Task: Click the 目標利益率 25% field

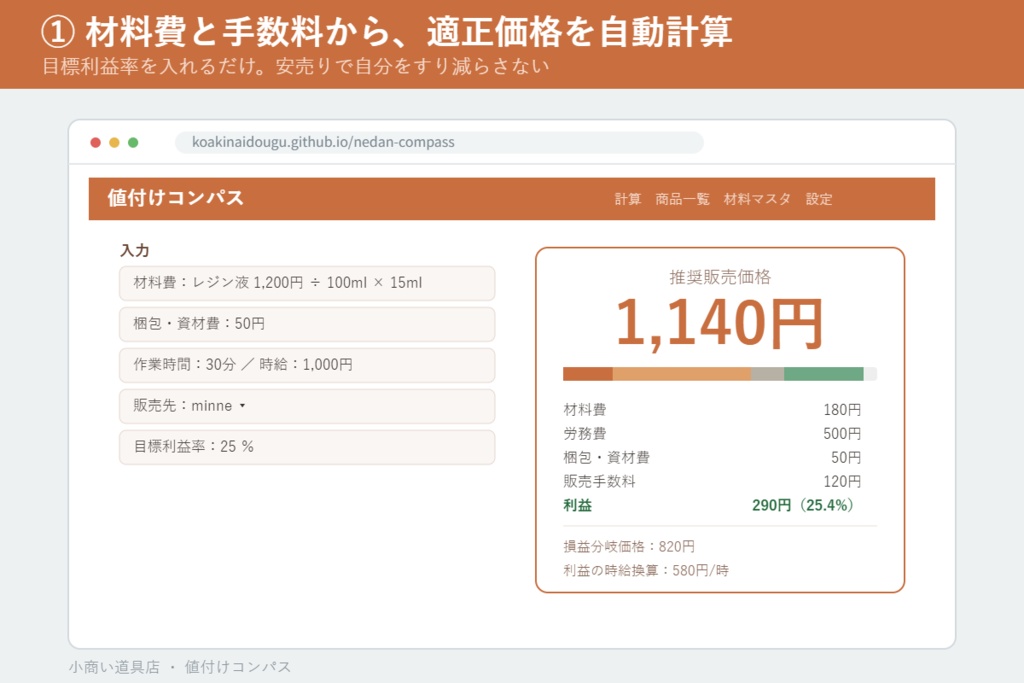Action: [x=307, y=447]
